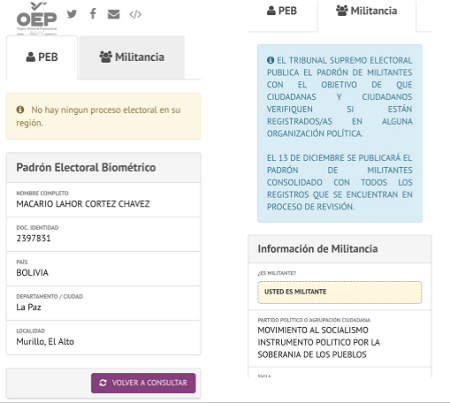Click 'No hay ningun proceso electoral' alert

tap(103, 116)
